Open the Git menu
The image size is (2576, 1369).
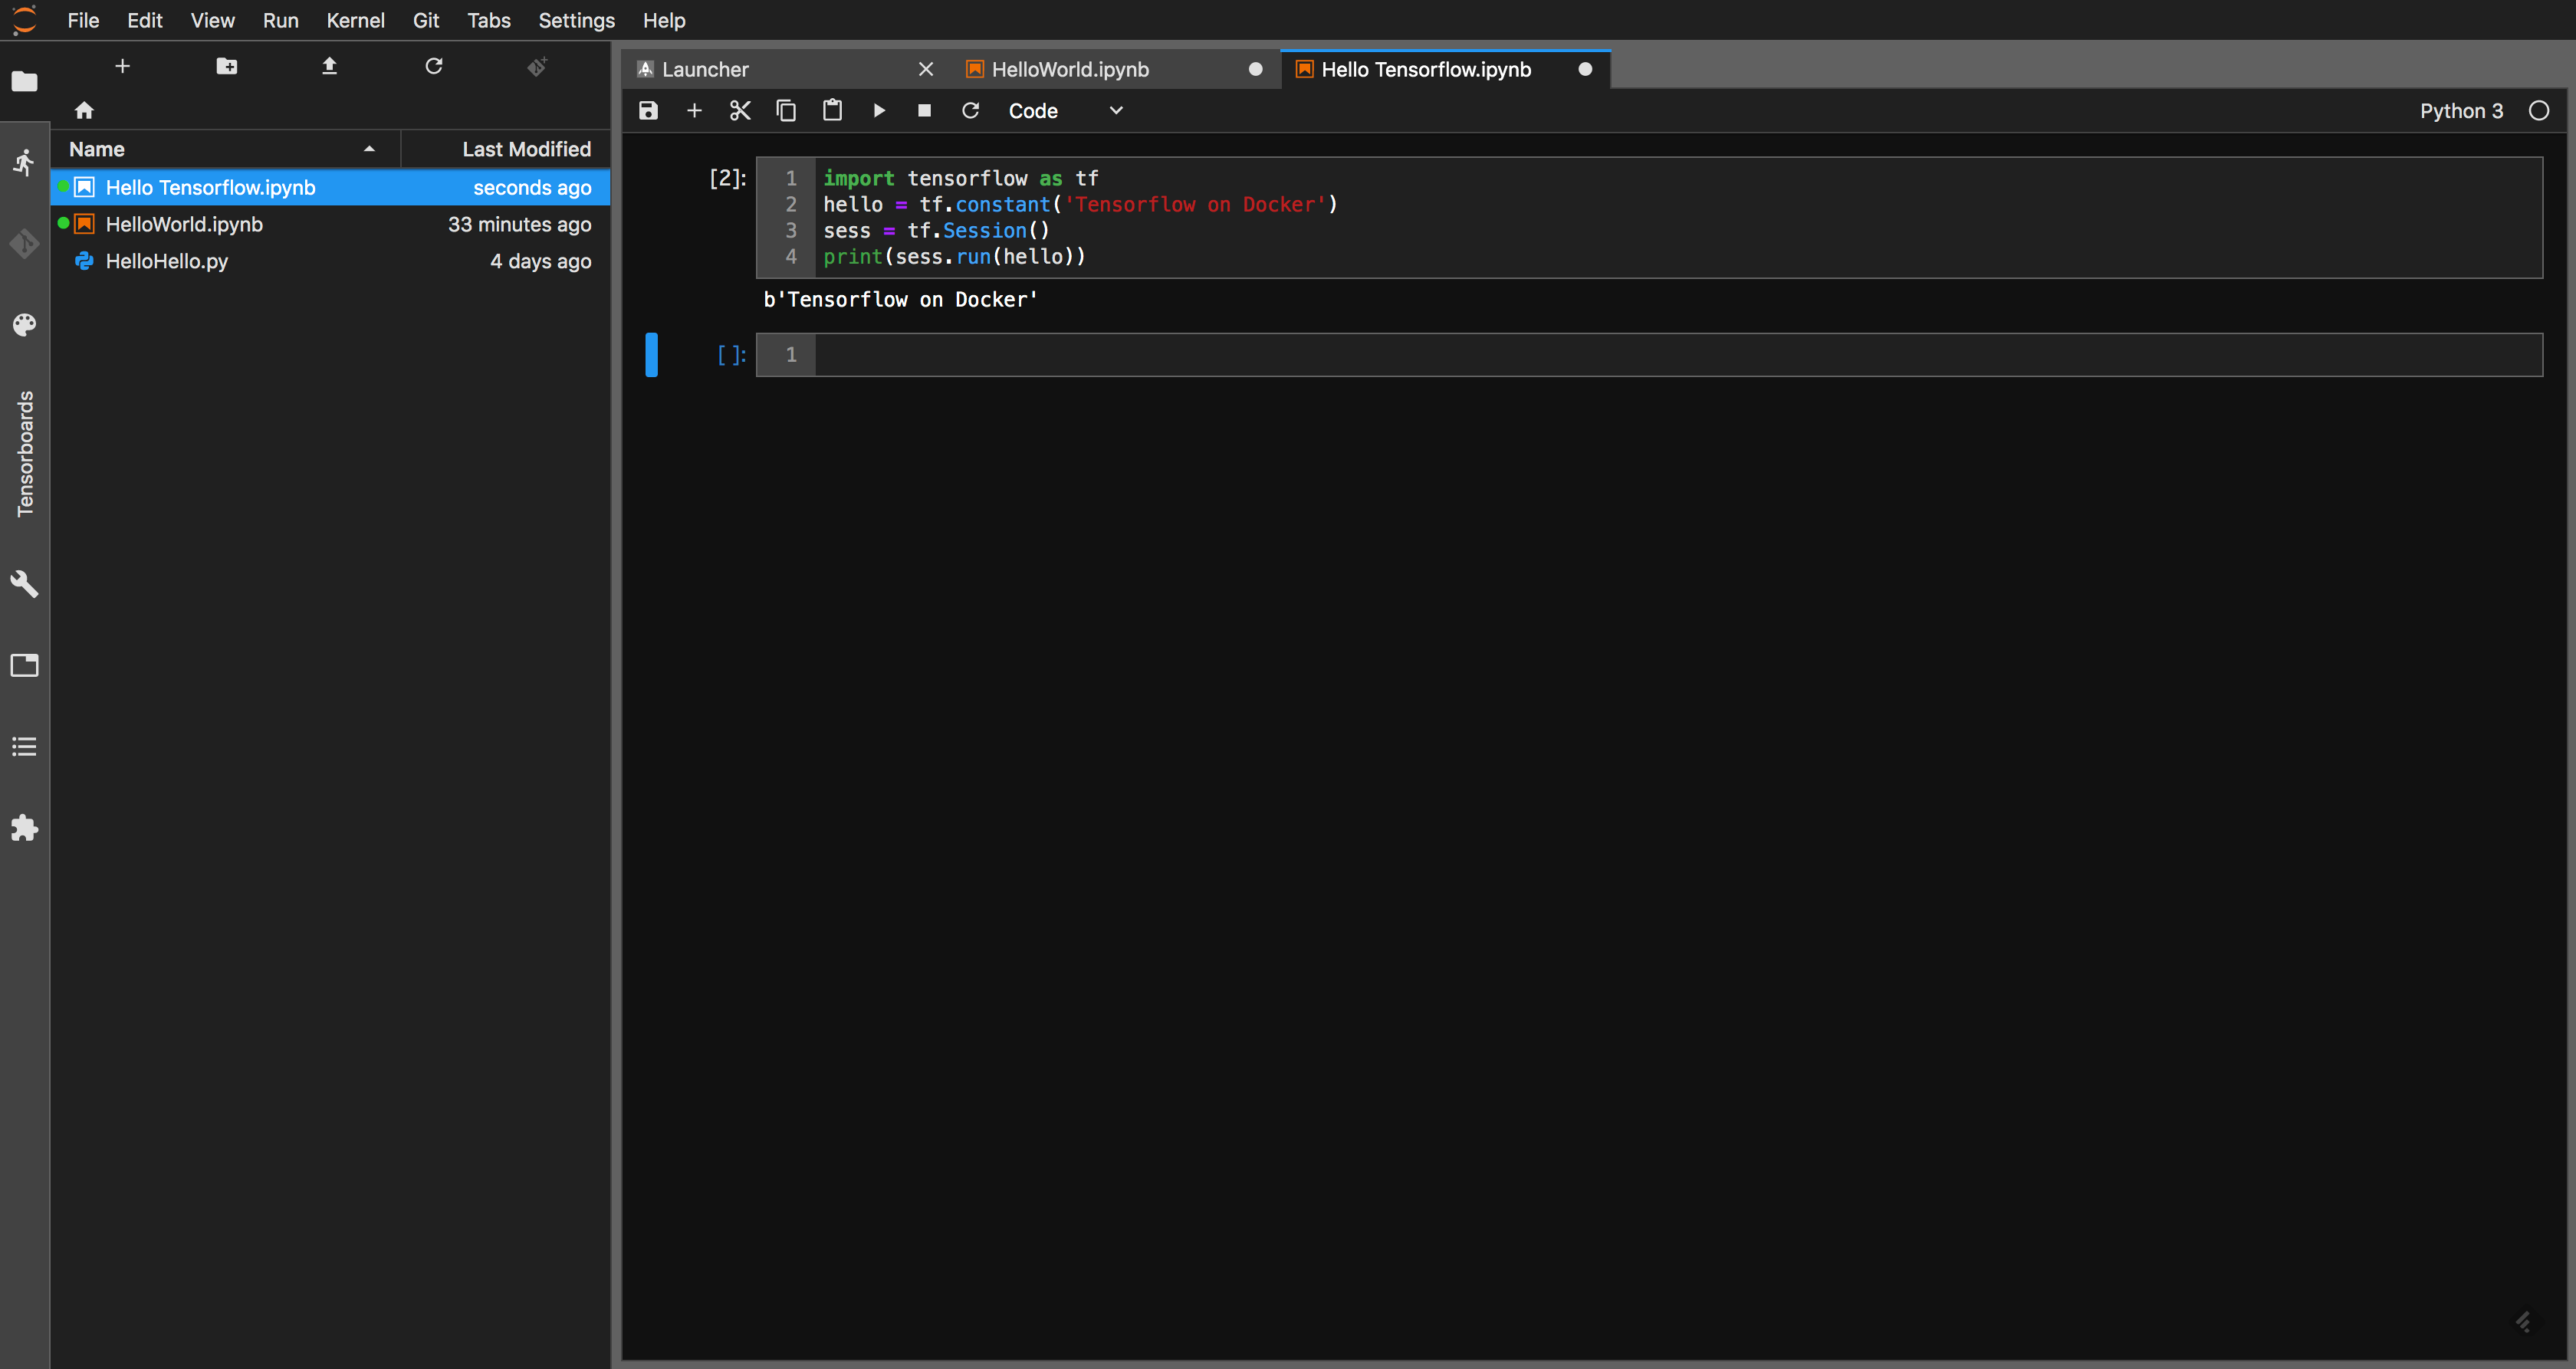click(x=426, y=20)
